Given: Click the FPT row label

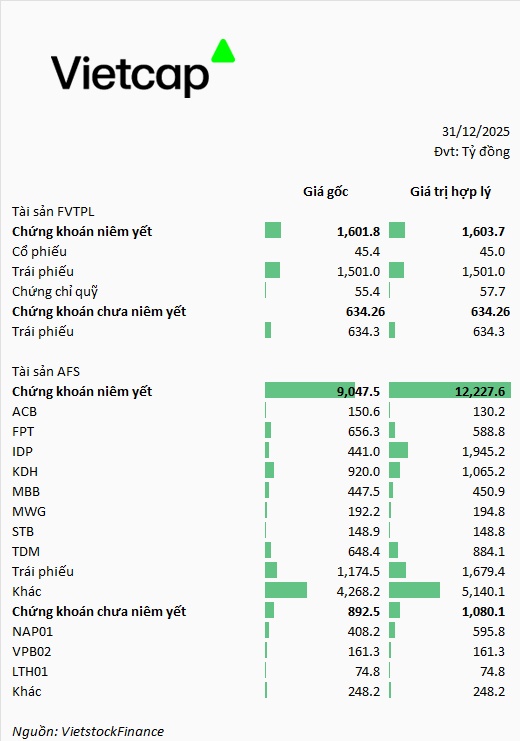Looking at the screenshot, I should tap(23, 431).
